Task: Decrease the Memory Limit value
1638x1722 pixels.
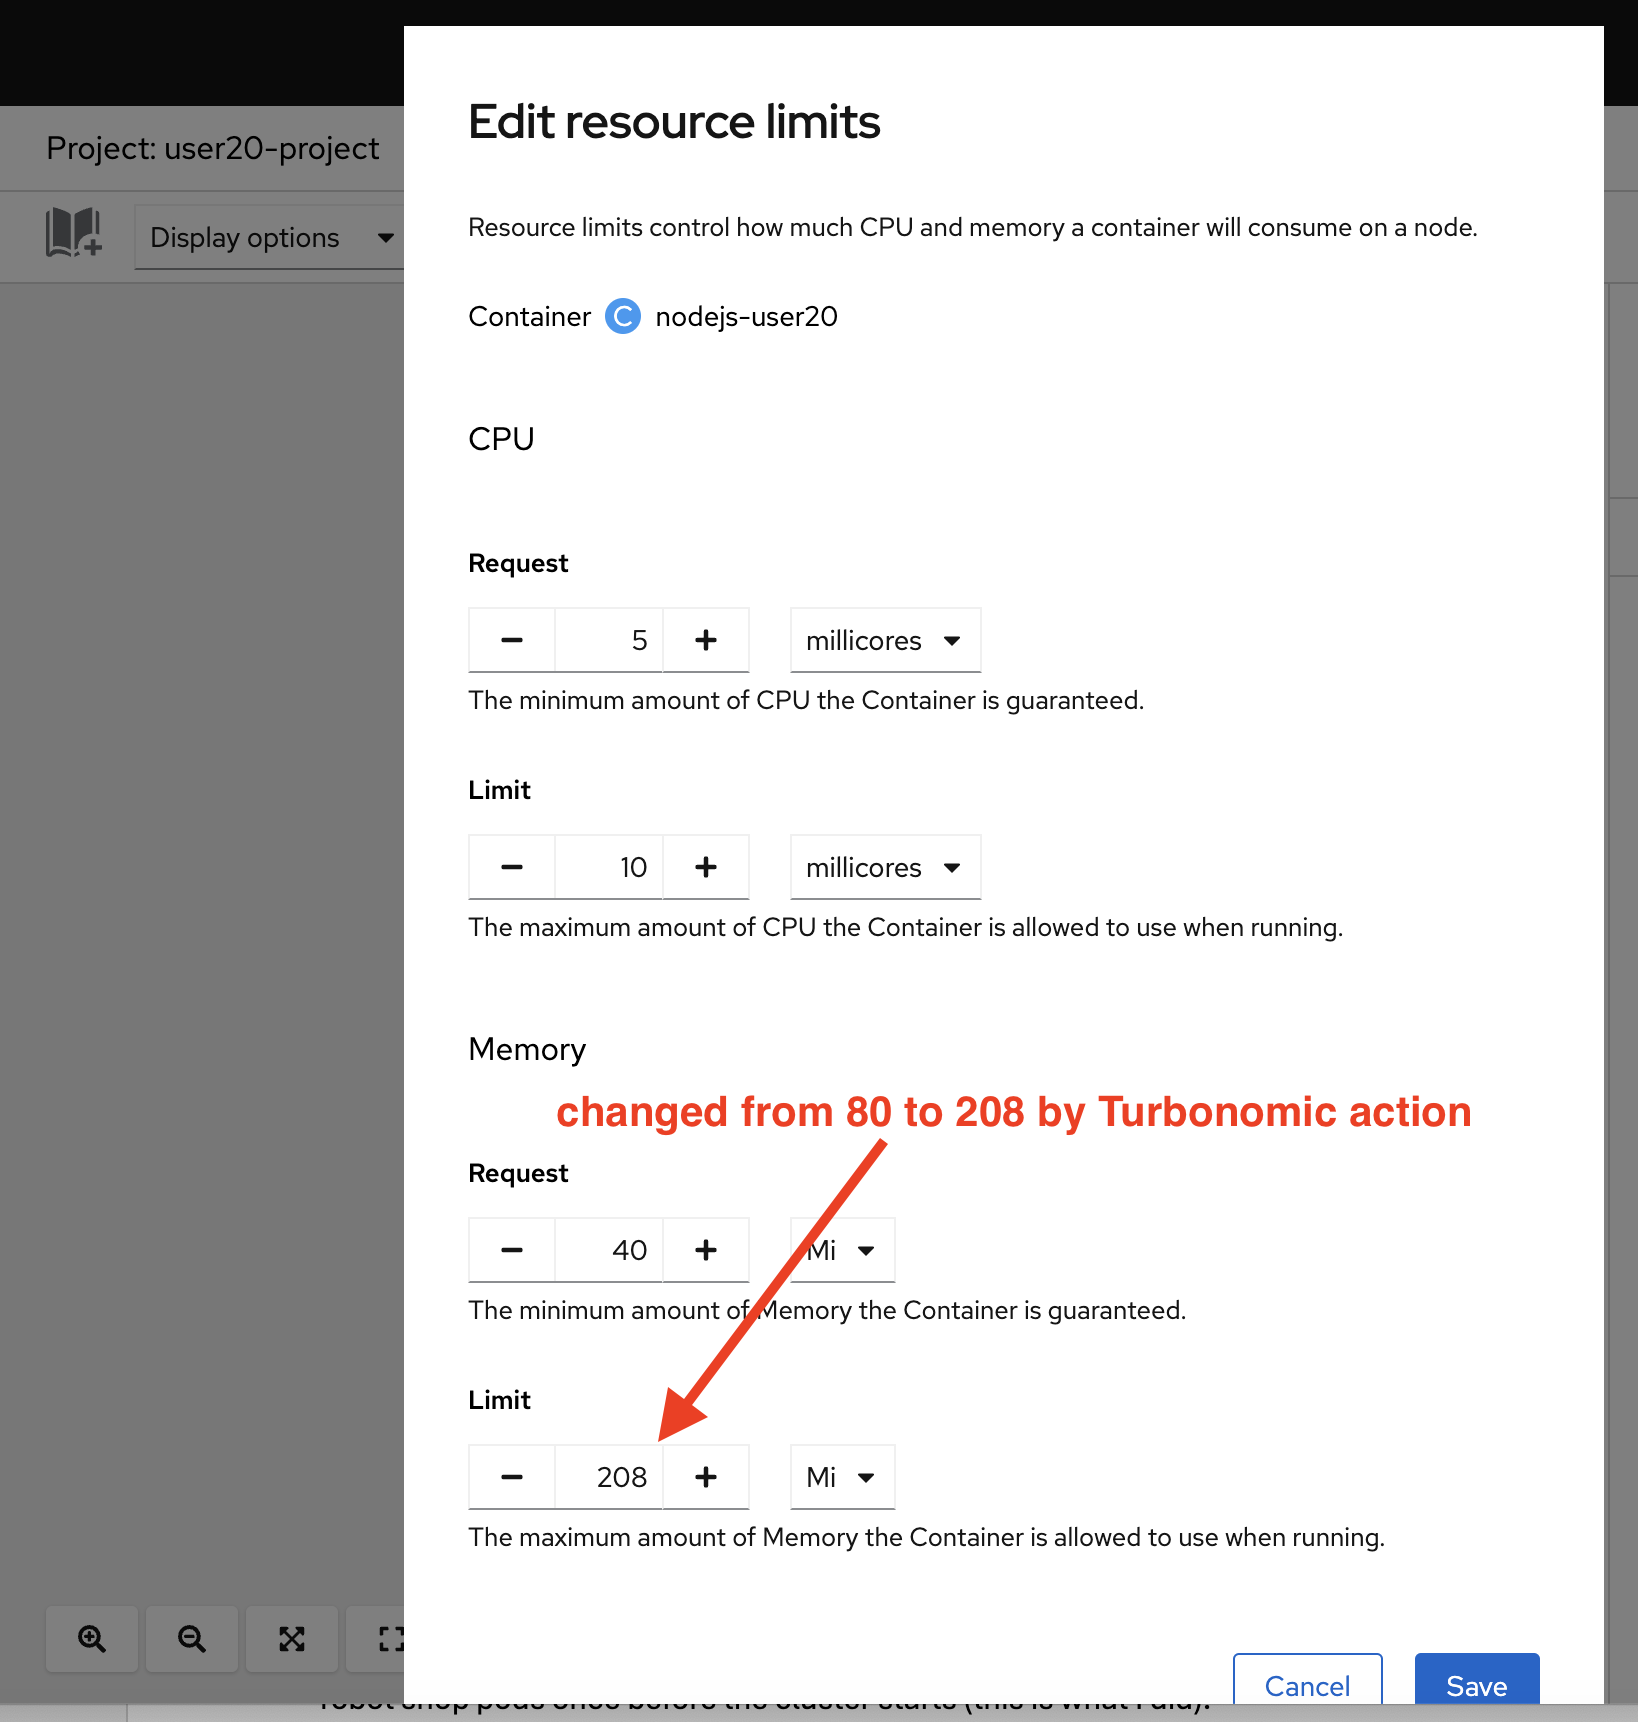Action: [x=512, y=1477]
